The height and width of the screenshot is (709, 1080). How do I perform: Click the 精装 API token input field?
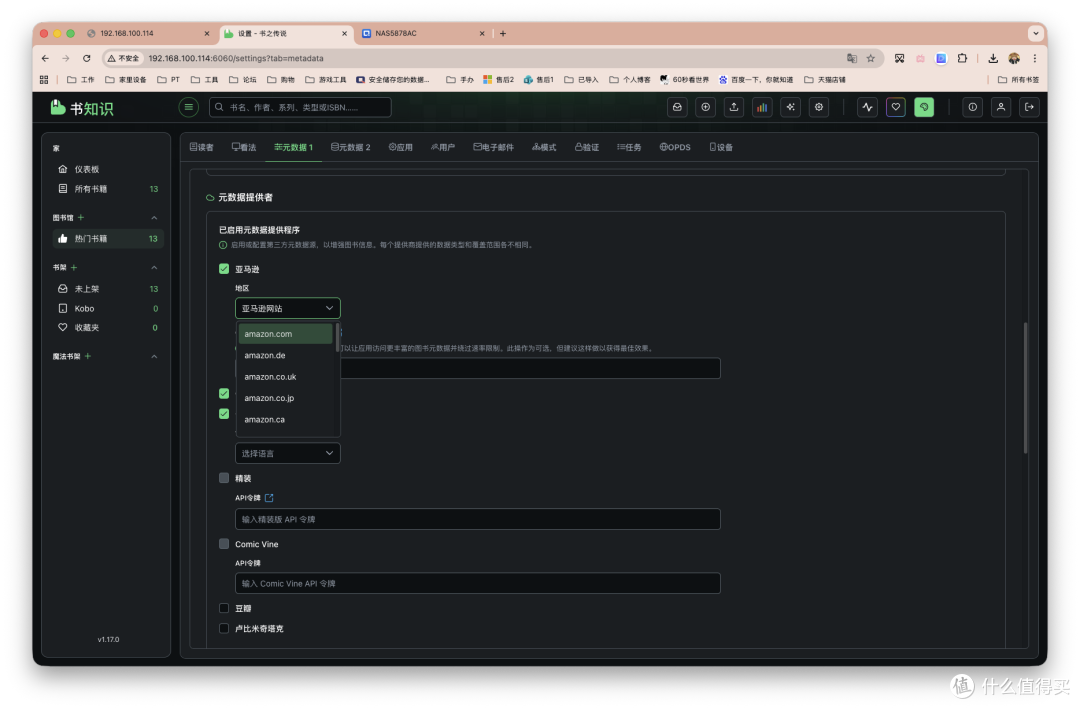[477, 520]
